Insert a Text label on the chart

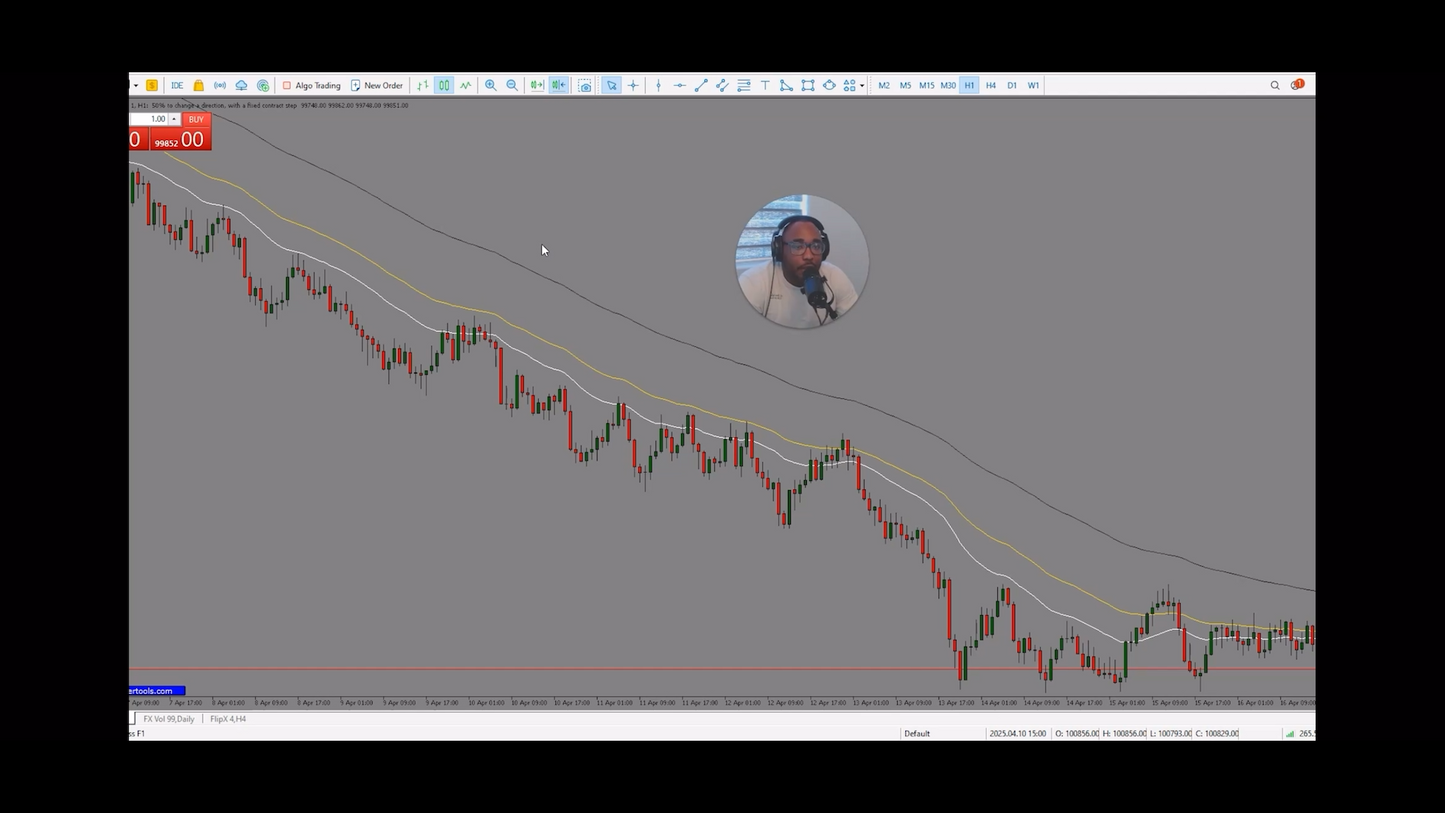[x=764, y=85]
